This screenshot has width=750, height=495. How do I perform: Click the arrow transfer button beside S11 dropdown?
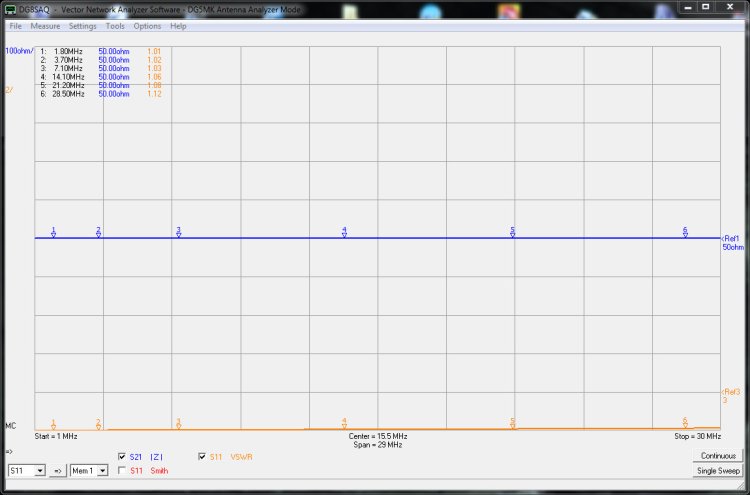tap(58, 470)
